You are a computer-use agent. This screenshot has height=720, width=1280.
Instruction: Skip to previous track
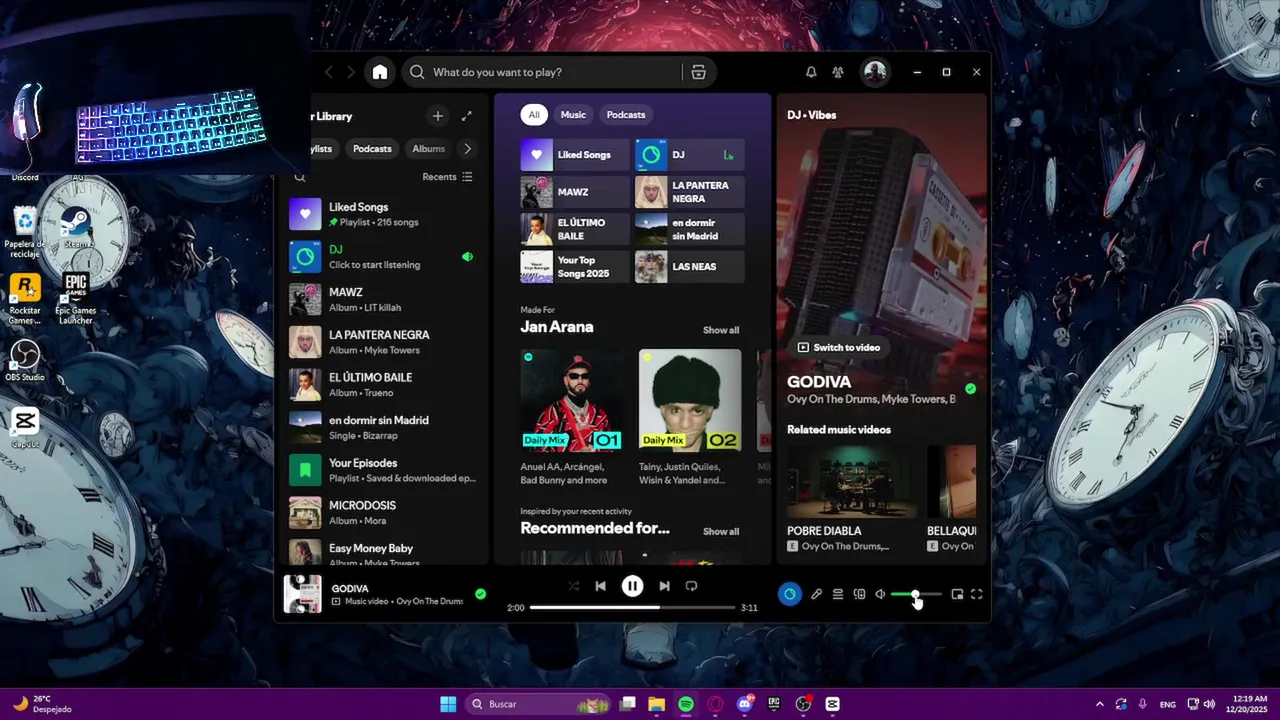(x=600, y=587)
